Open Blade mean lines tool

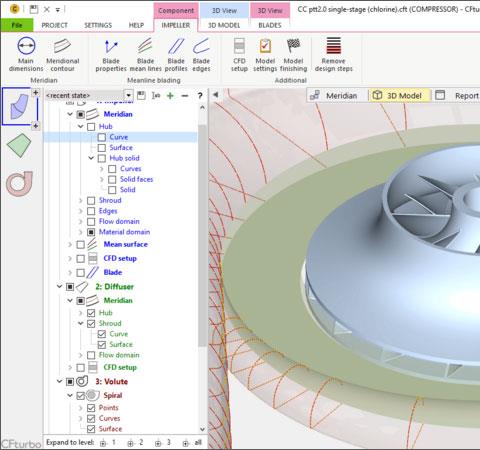click(x=145, y=54)
